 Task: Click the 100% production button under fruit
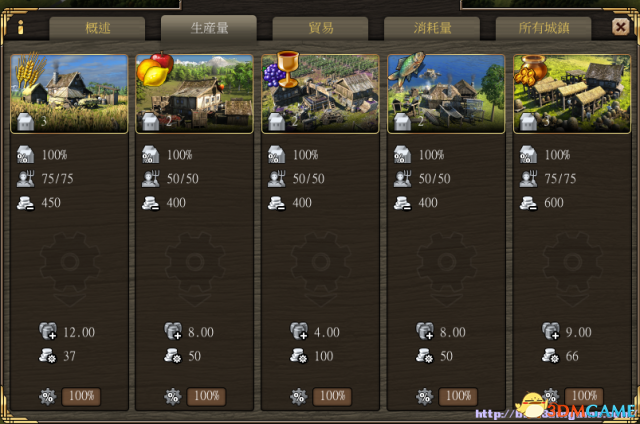point(206,396)
